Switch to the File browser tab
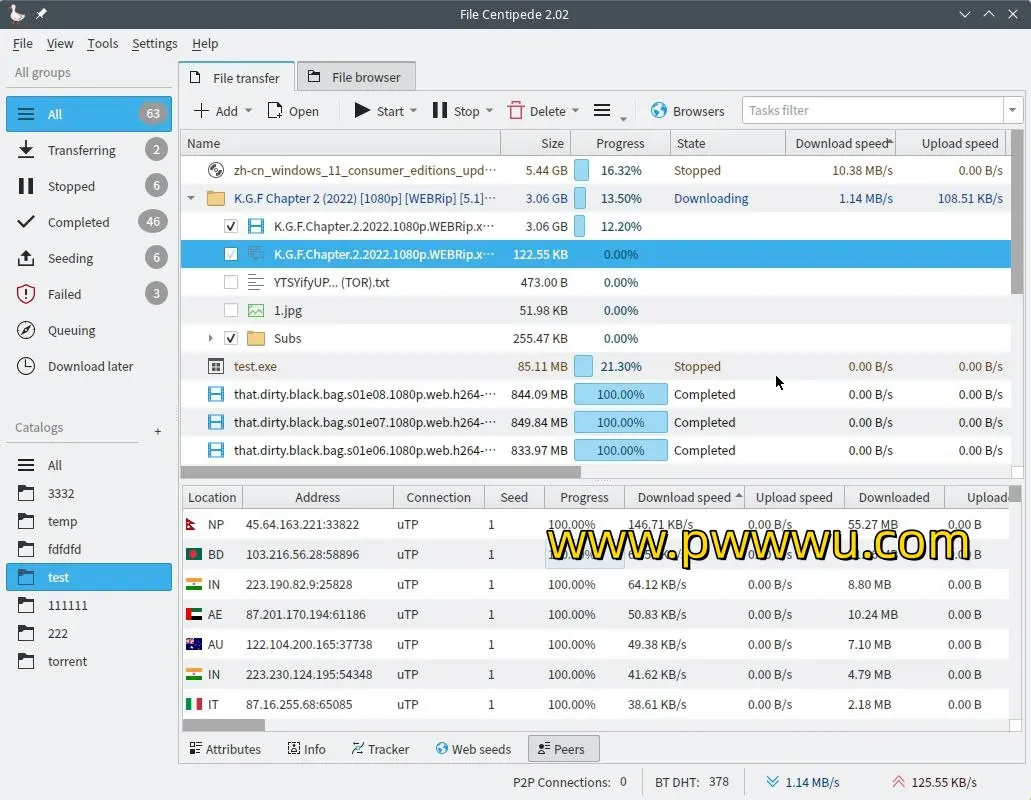The height and width of the screenshot is (800, 1031). (x=355, y=77)
